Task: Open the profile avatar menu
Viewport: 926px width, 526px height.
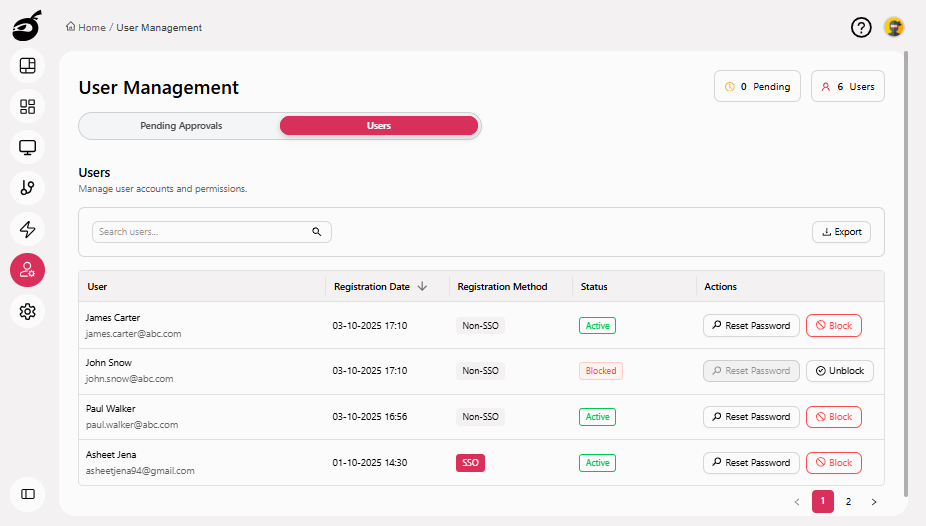Action: tap(894, 27)
